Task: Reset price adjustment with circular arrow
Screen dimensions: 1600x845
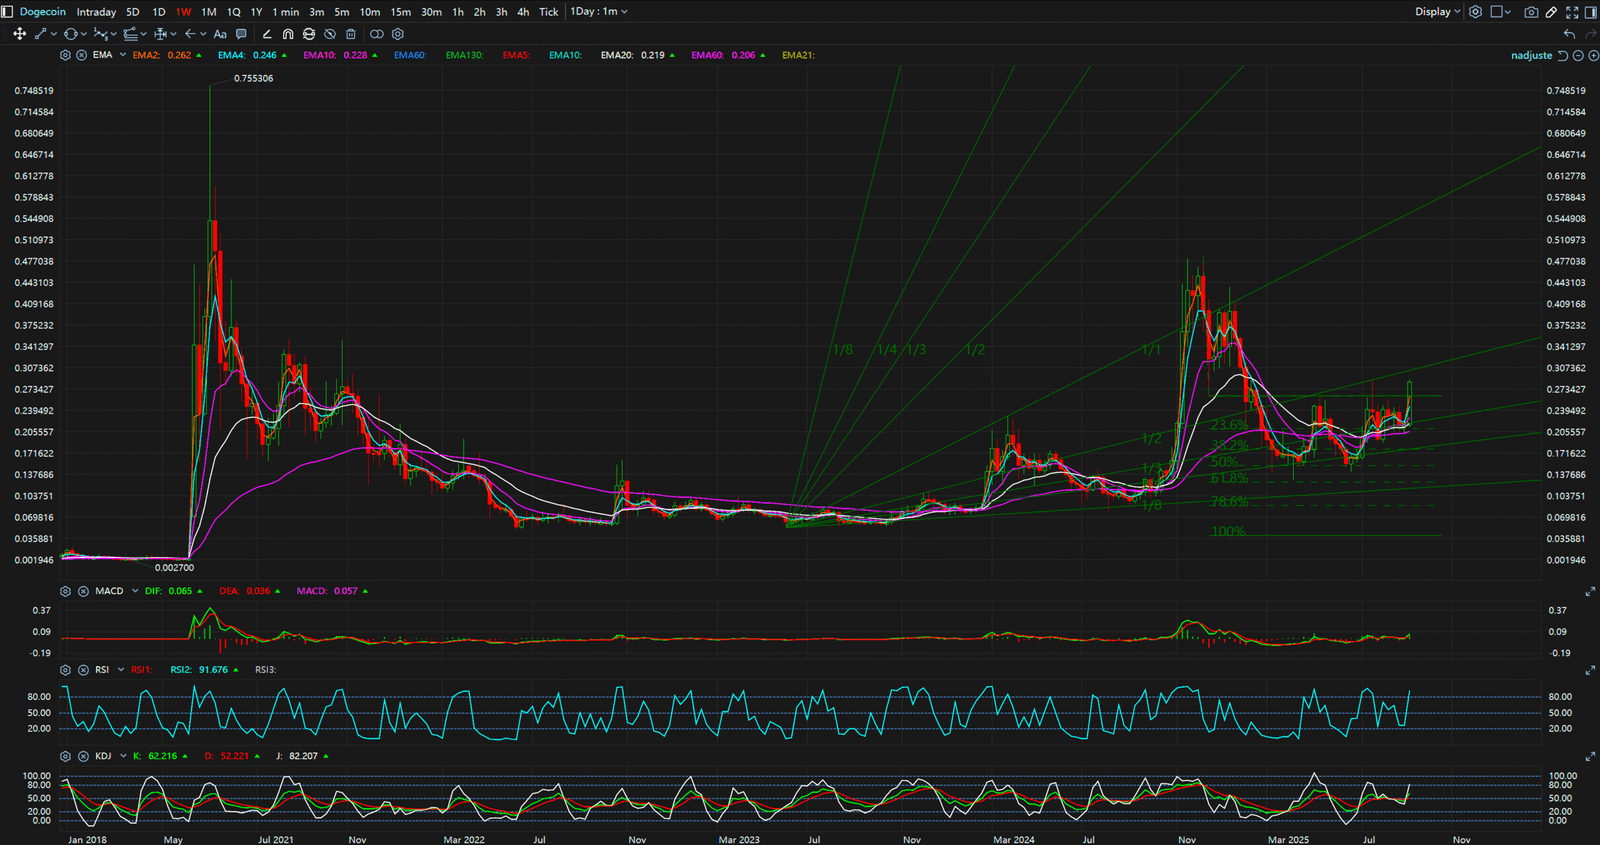Action: click(1563, 56)
